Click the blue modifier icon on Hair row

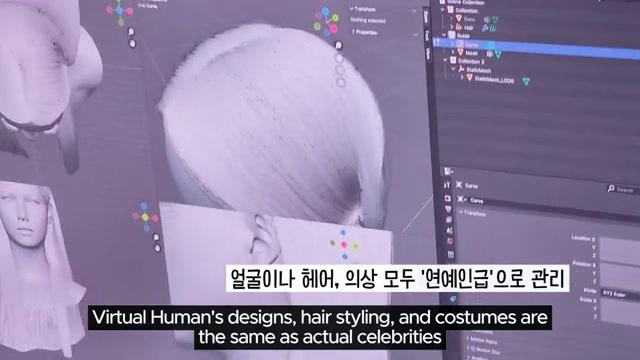[x=485, y=28]
